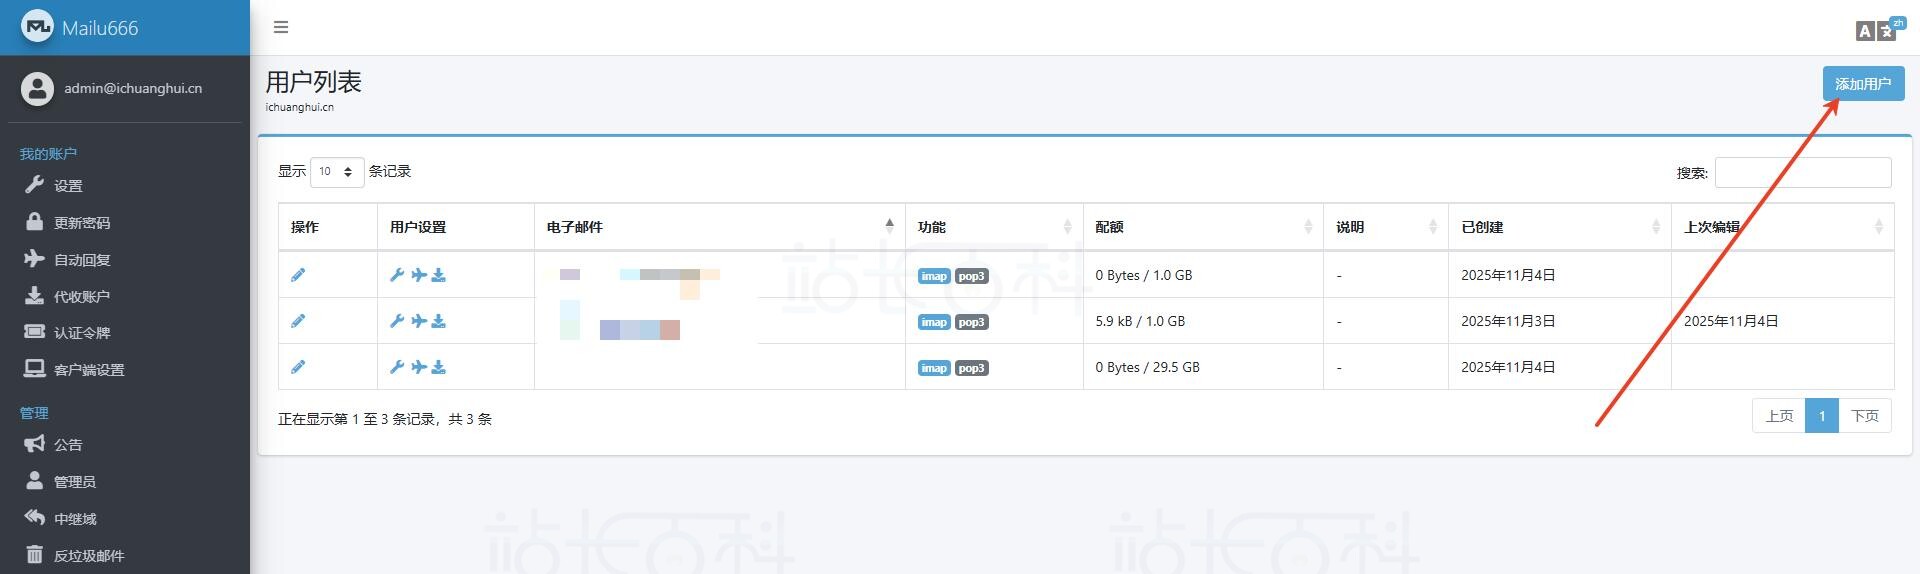Screen dimensions: 1920x574
Task: Go to 认证令牌 sidebar item
Action: pyautogui.click(x=82, y=333)
